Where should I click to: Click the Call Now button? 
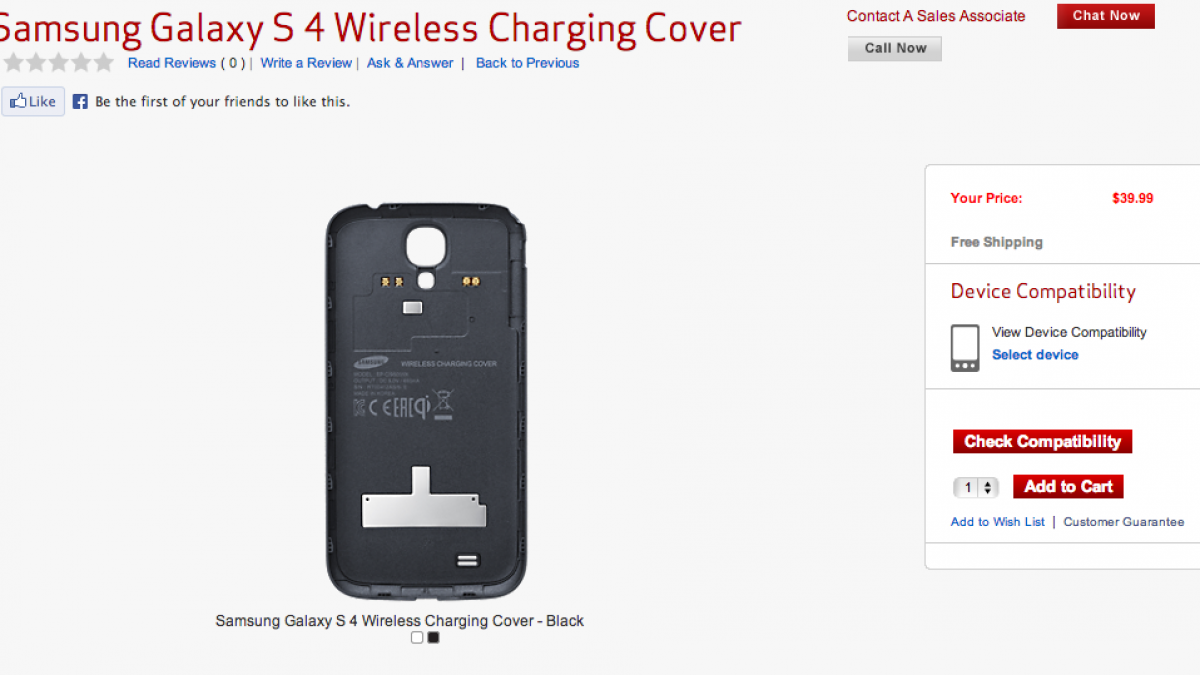click(895, 48)
